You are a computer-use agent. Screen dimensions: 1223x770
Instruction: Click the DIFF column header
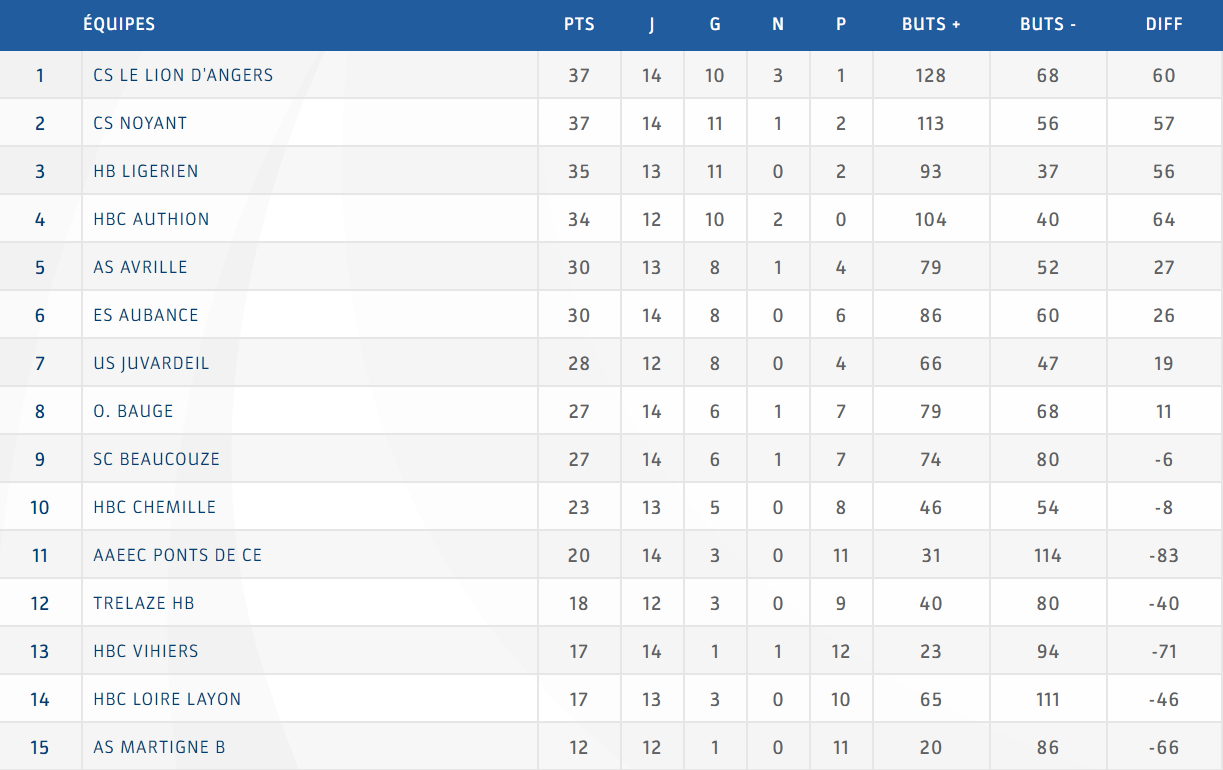[x=1164, y=24]
